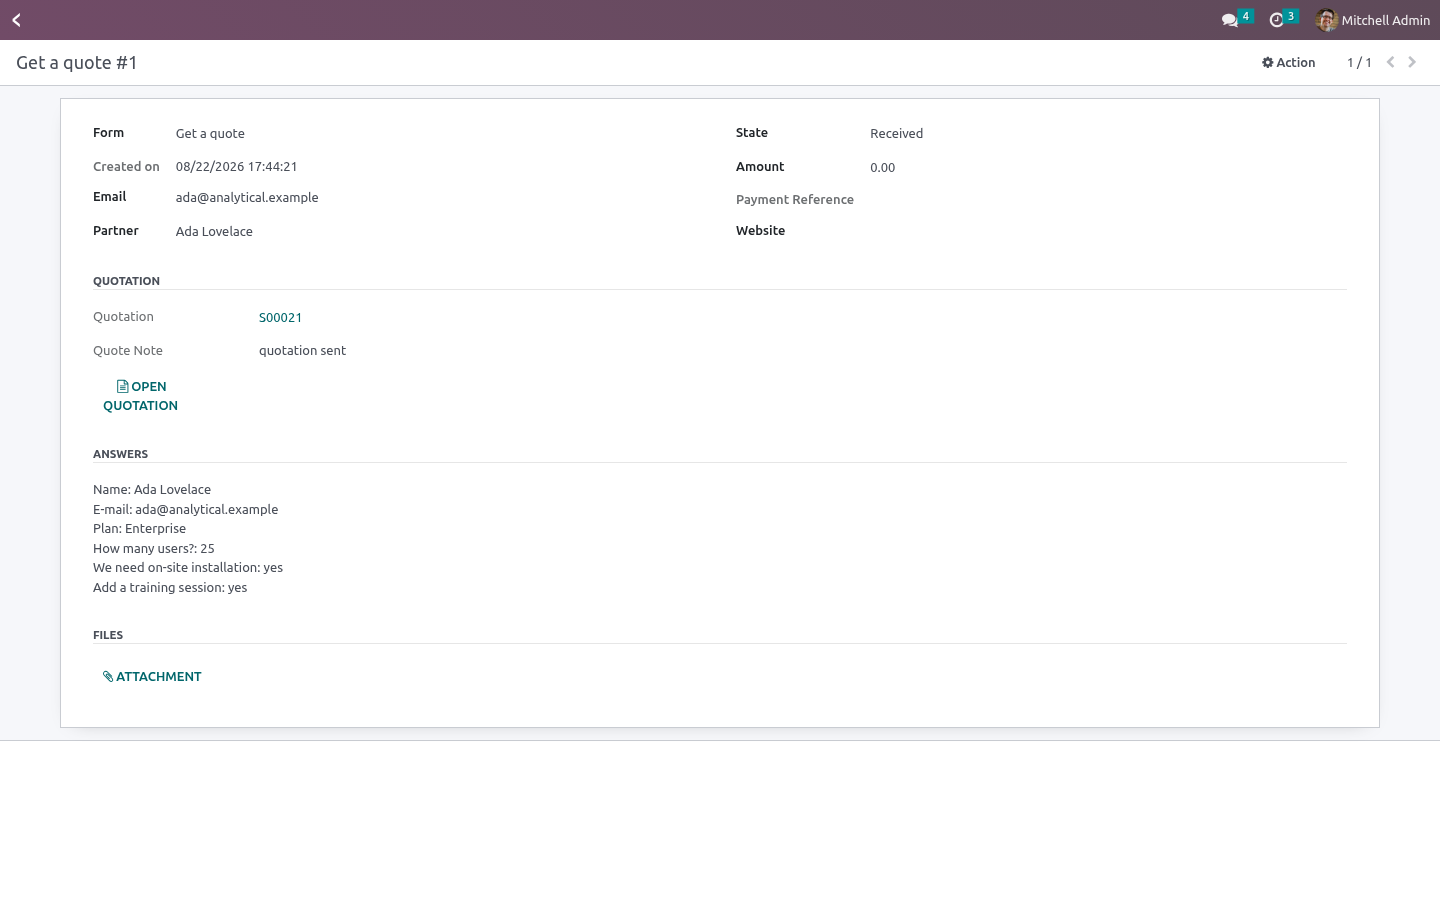Click the on-site installation answer line
This screenshot has width=1440, height=900.
click(188, 568)
